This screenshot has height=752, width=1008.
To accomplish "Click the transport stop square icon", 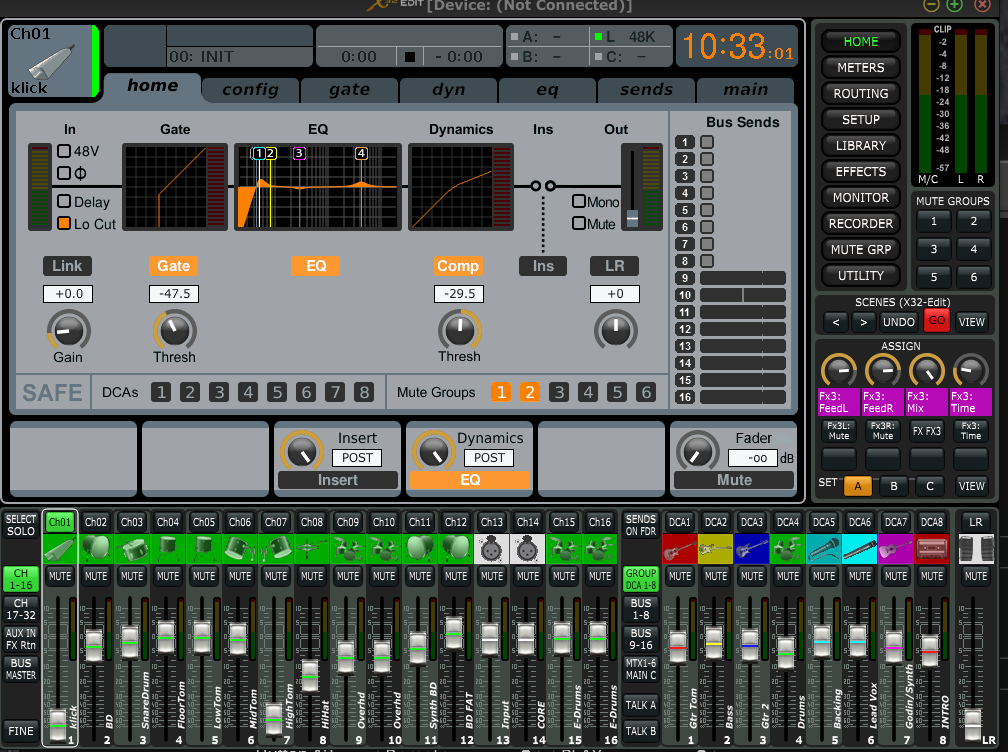I will click(x=410, y=57).
